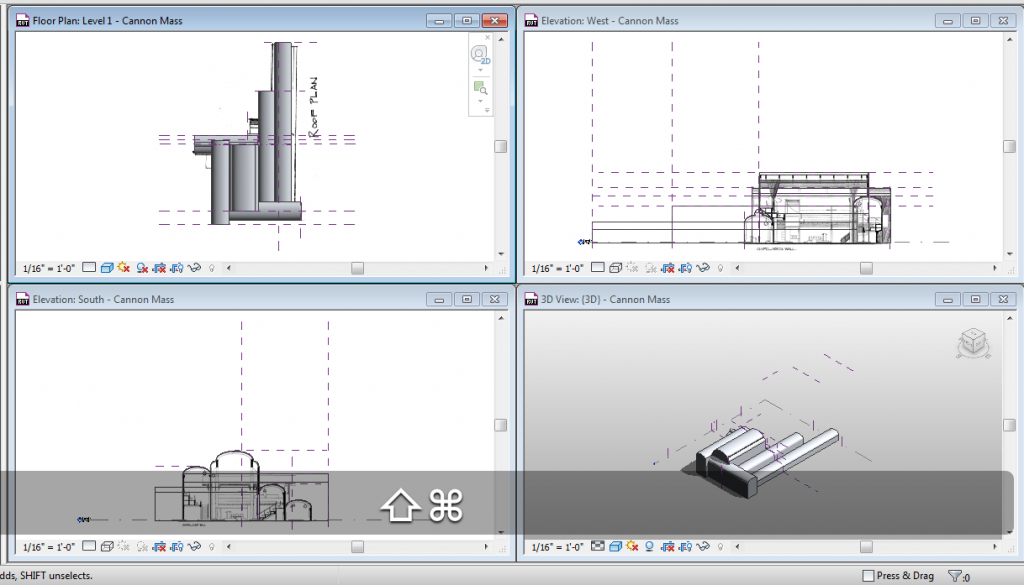
Task: Click the Render teapot icon in 3D view controls
Action: (600, 548)
